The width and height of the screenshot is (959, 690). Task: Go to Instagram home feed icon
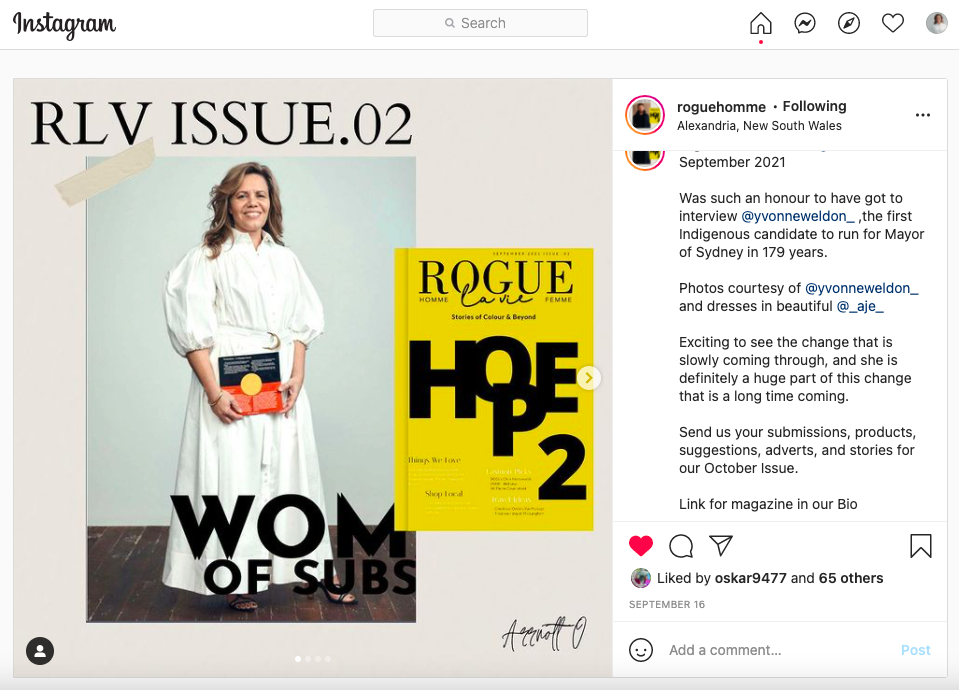[761, 24]
